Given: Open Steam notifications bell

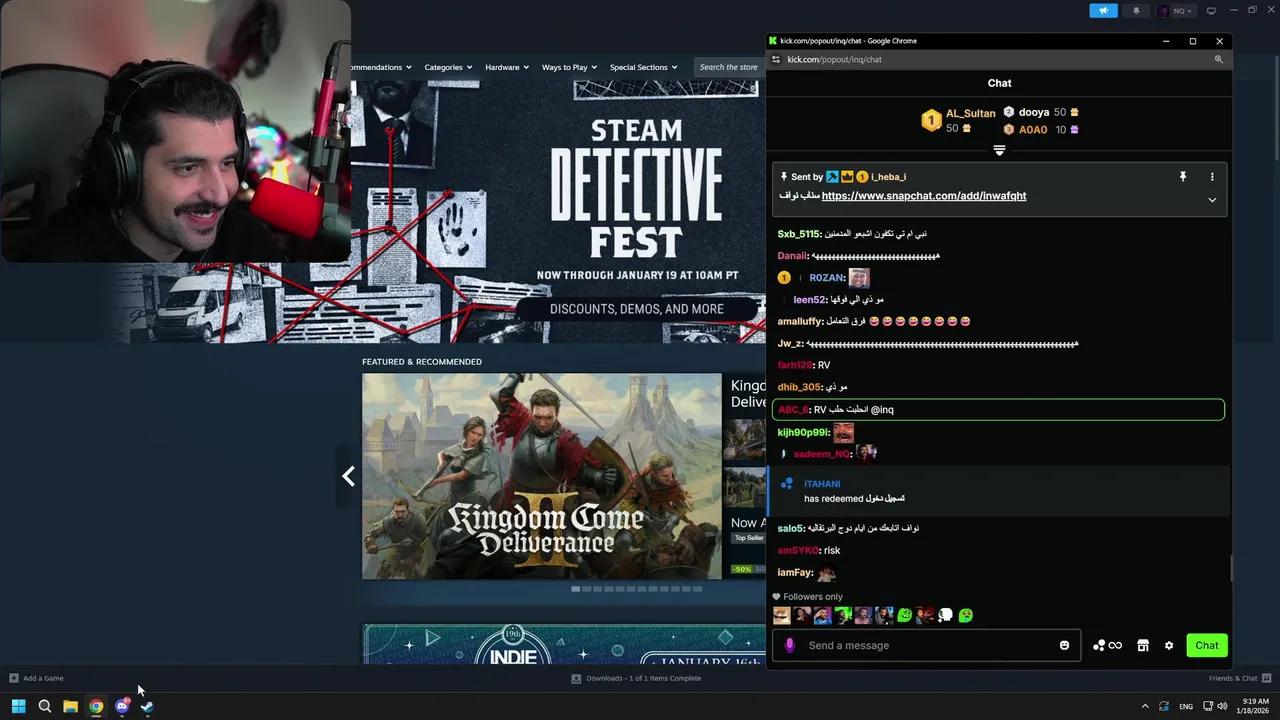Looking at the screenshot, I should [x=1136, y=11].
